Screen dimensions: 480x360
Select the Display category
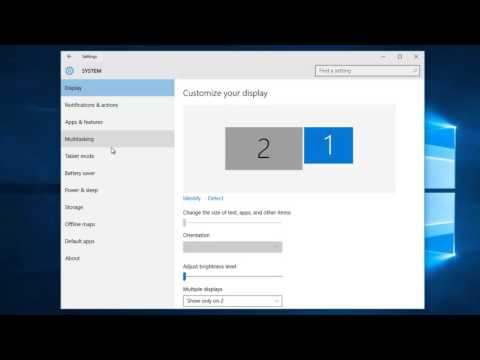117,88
